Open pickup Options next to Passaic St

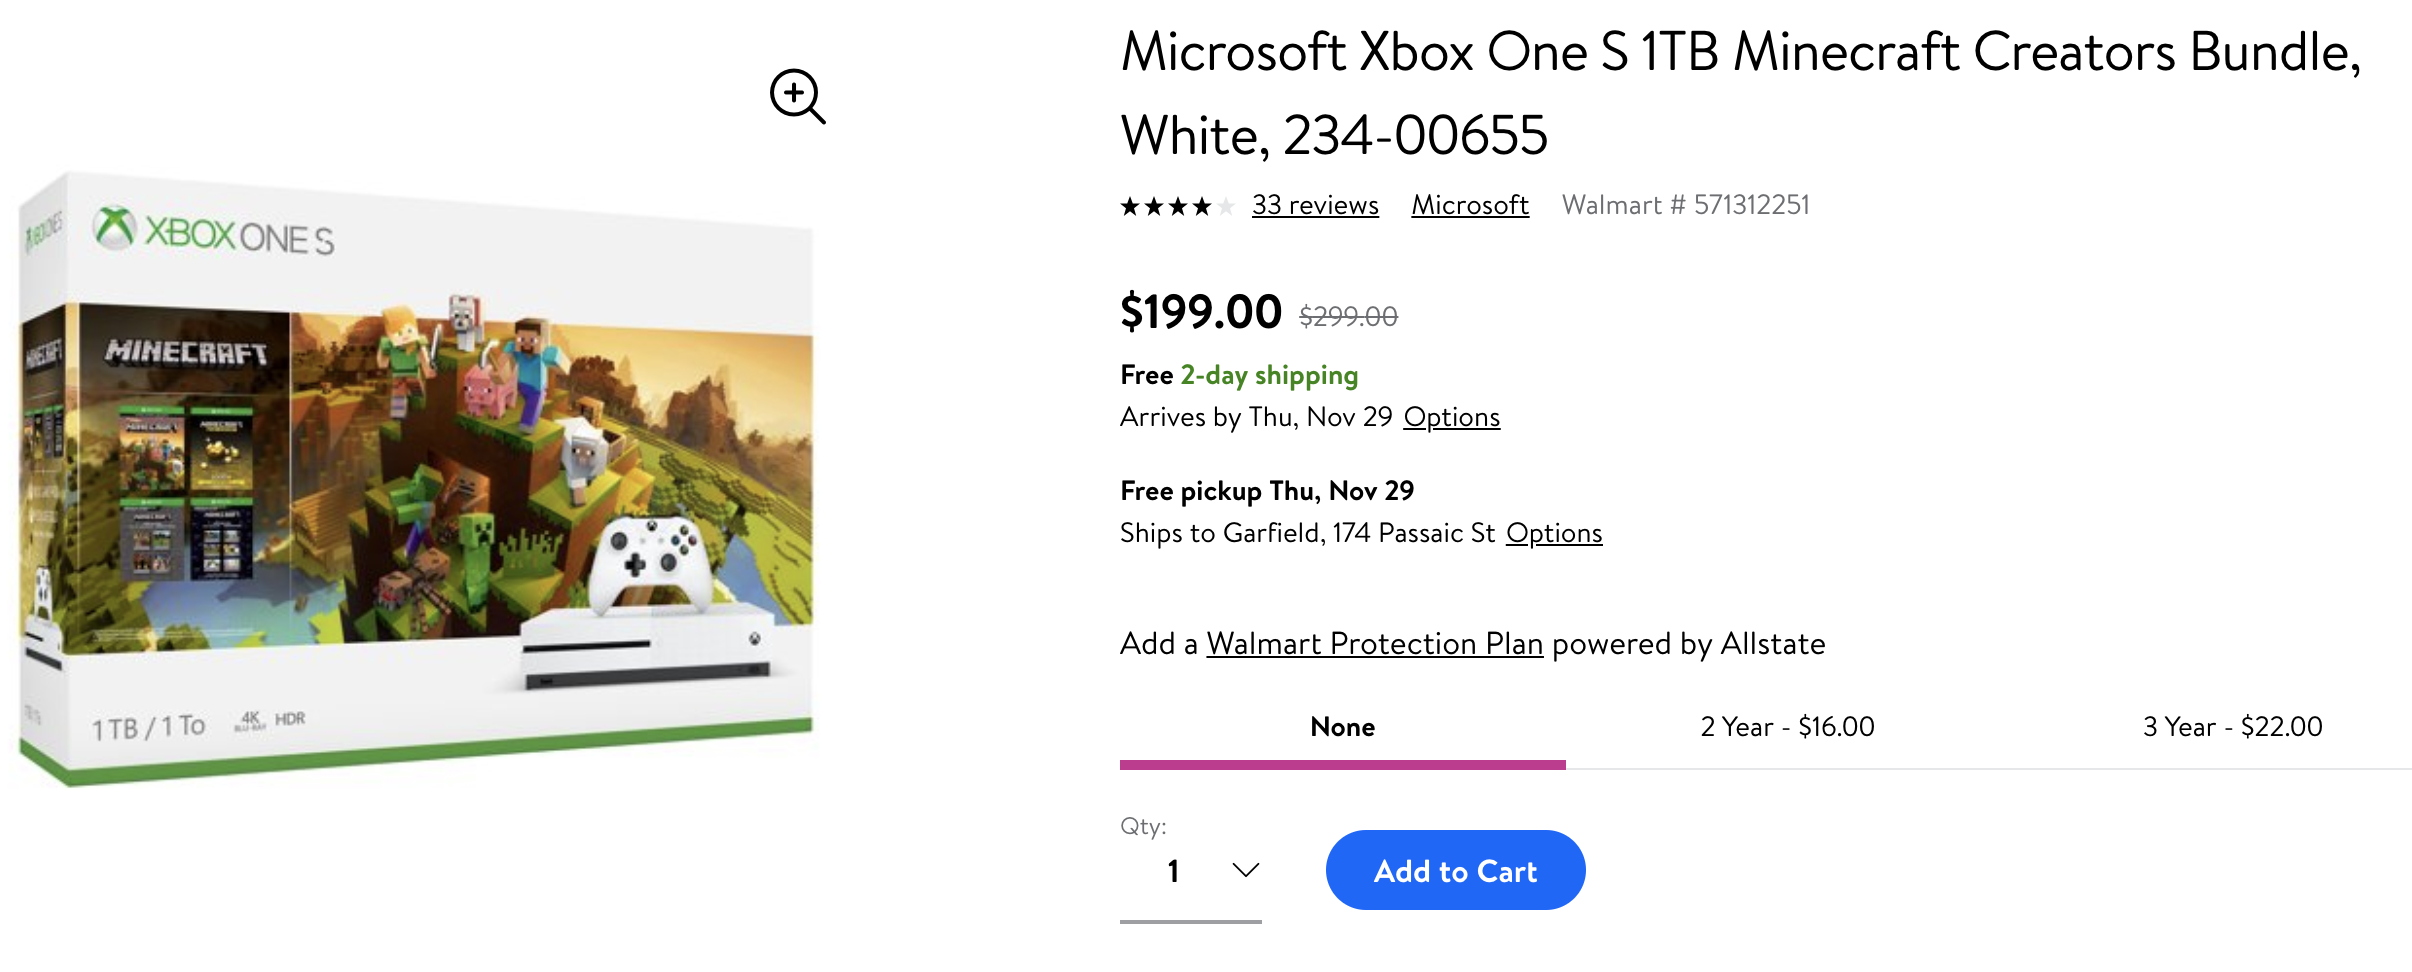(1554, 533)
